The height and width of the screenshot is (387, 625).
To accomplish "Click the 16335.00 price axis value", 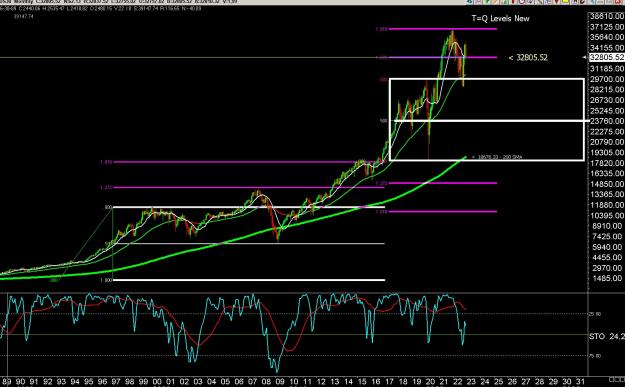I will click(607, 173).
